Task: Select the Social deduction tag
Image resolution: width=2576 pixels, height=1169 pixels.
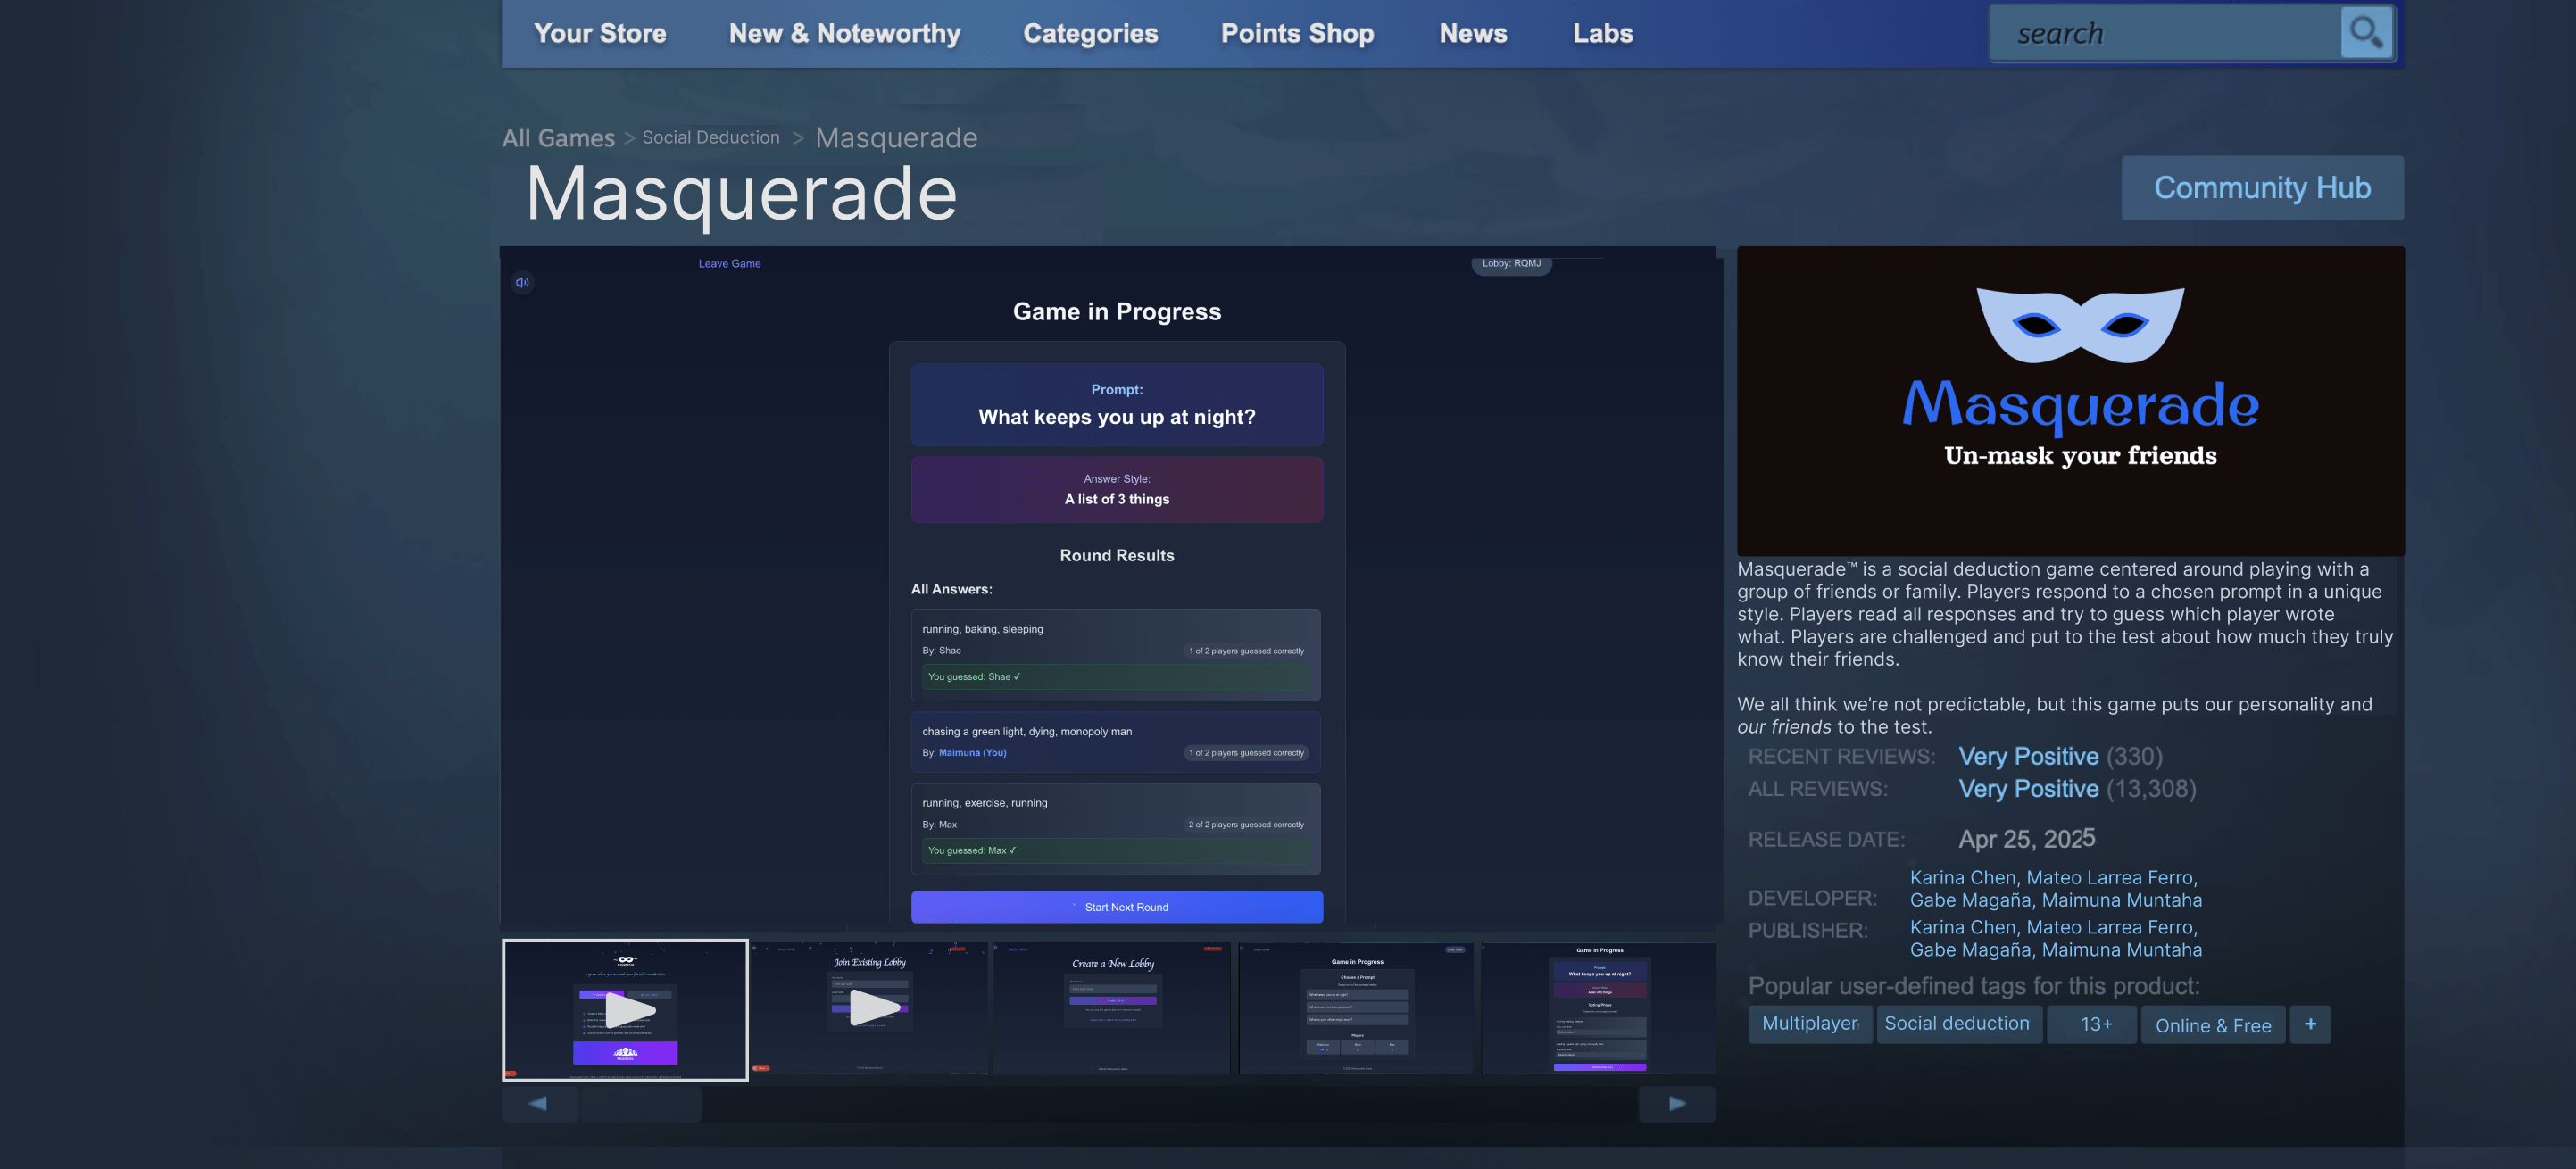Action: click(x=1958, y=1024)
